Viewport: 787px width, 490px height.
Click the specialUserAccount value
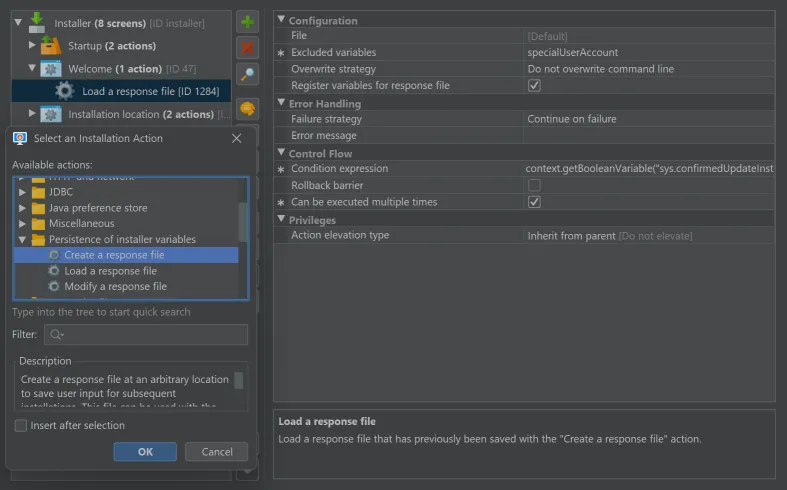click(573, 53)
